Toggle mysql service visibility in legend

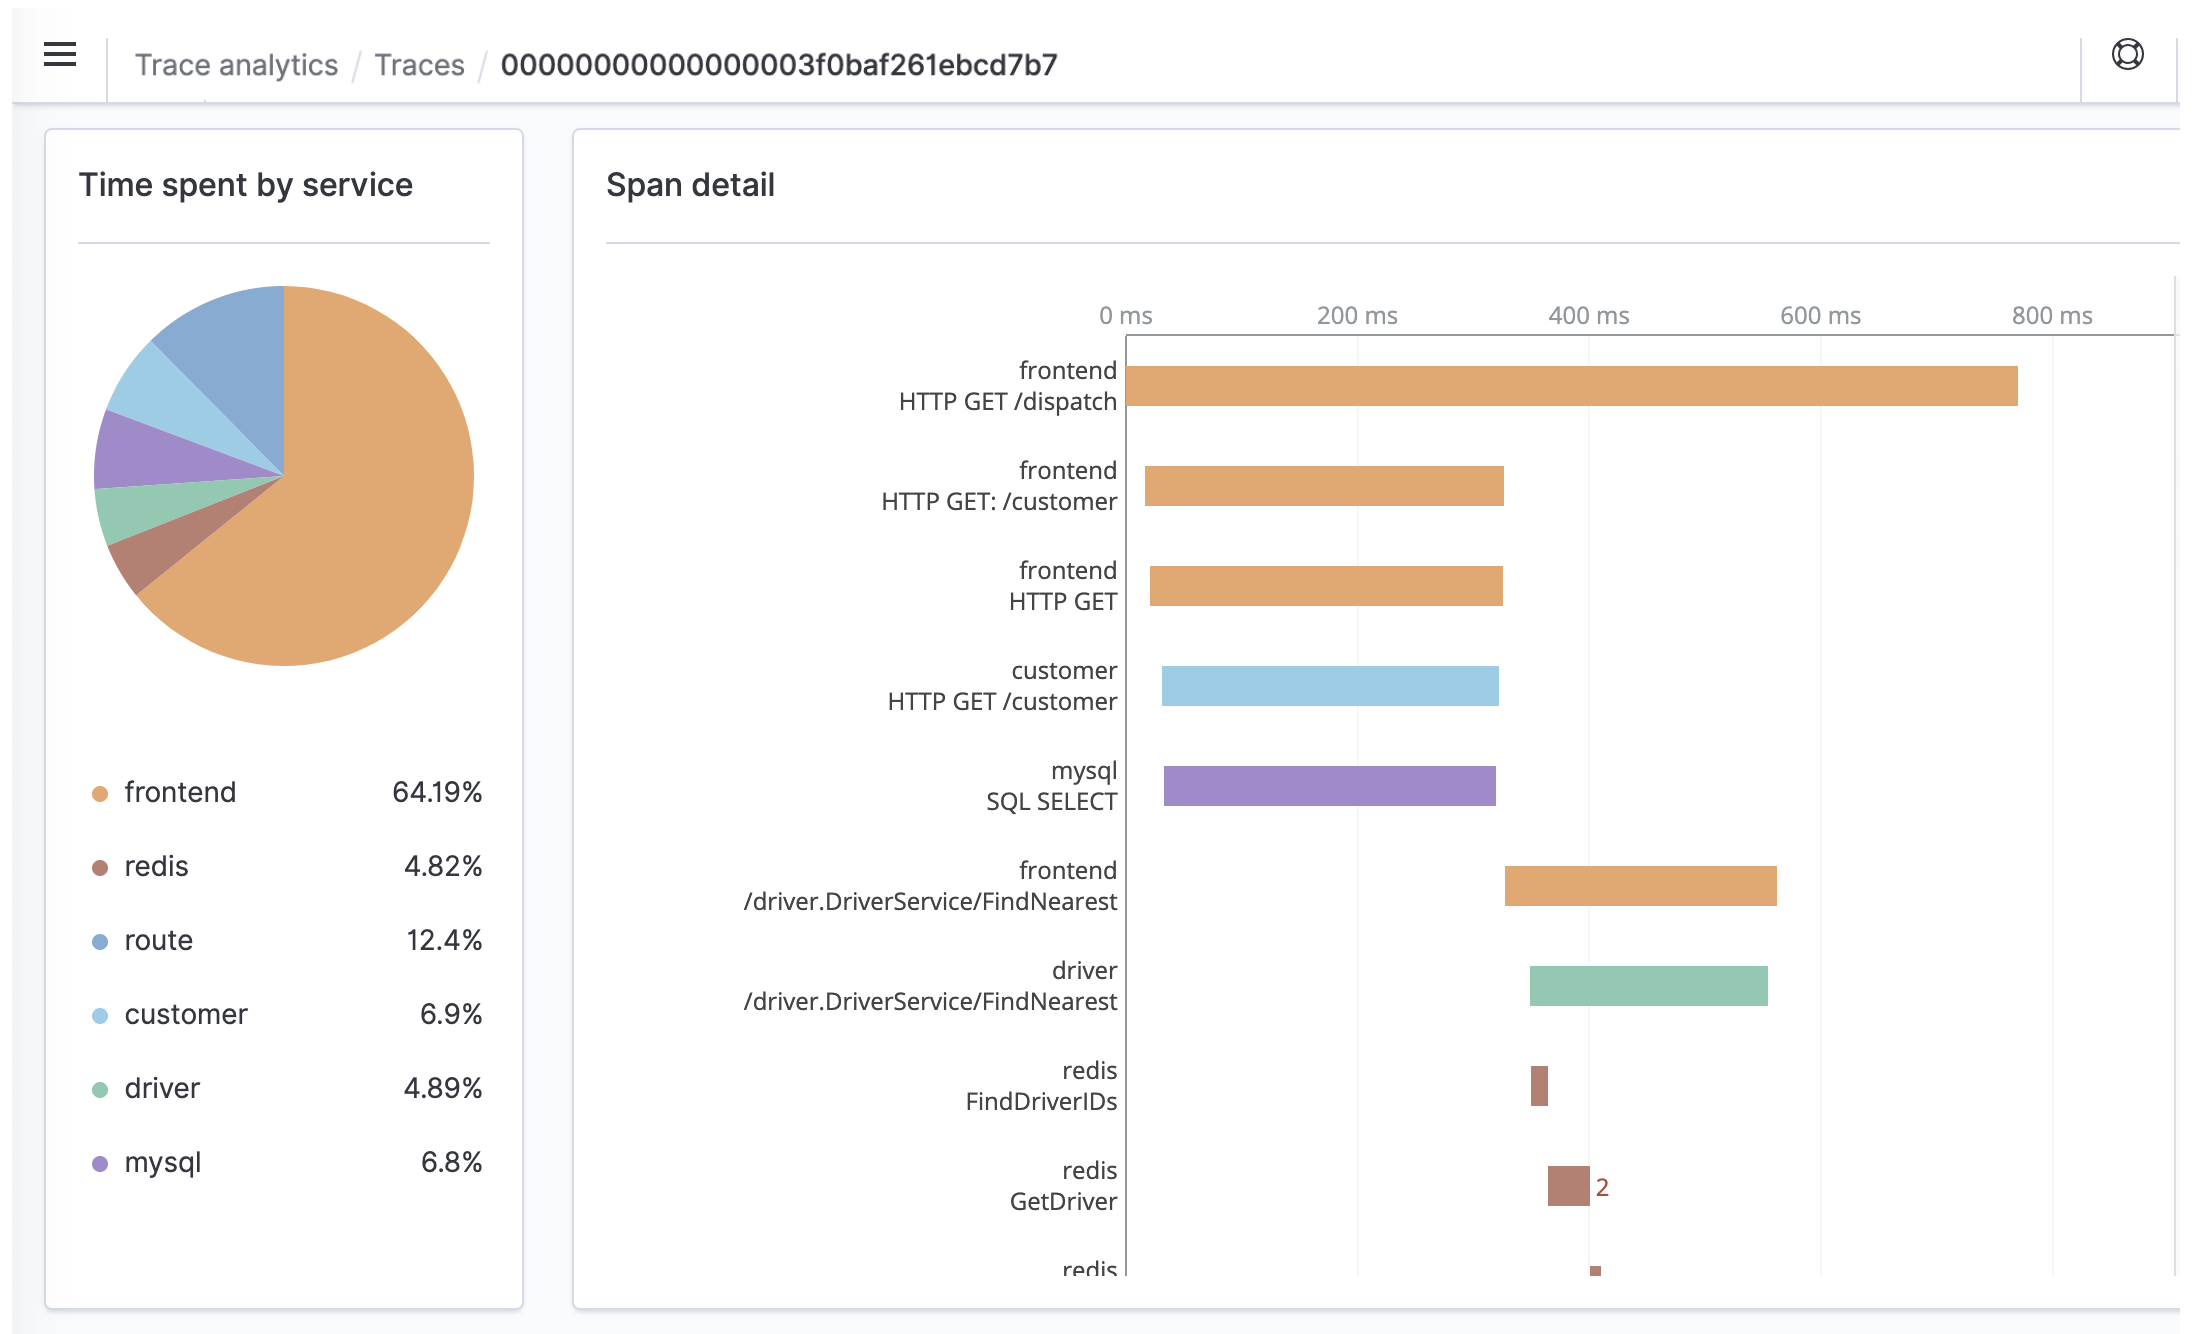point(162,1162)
